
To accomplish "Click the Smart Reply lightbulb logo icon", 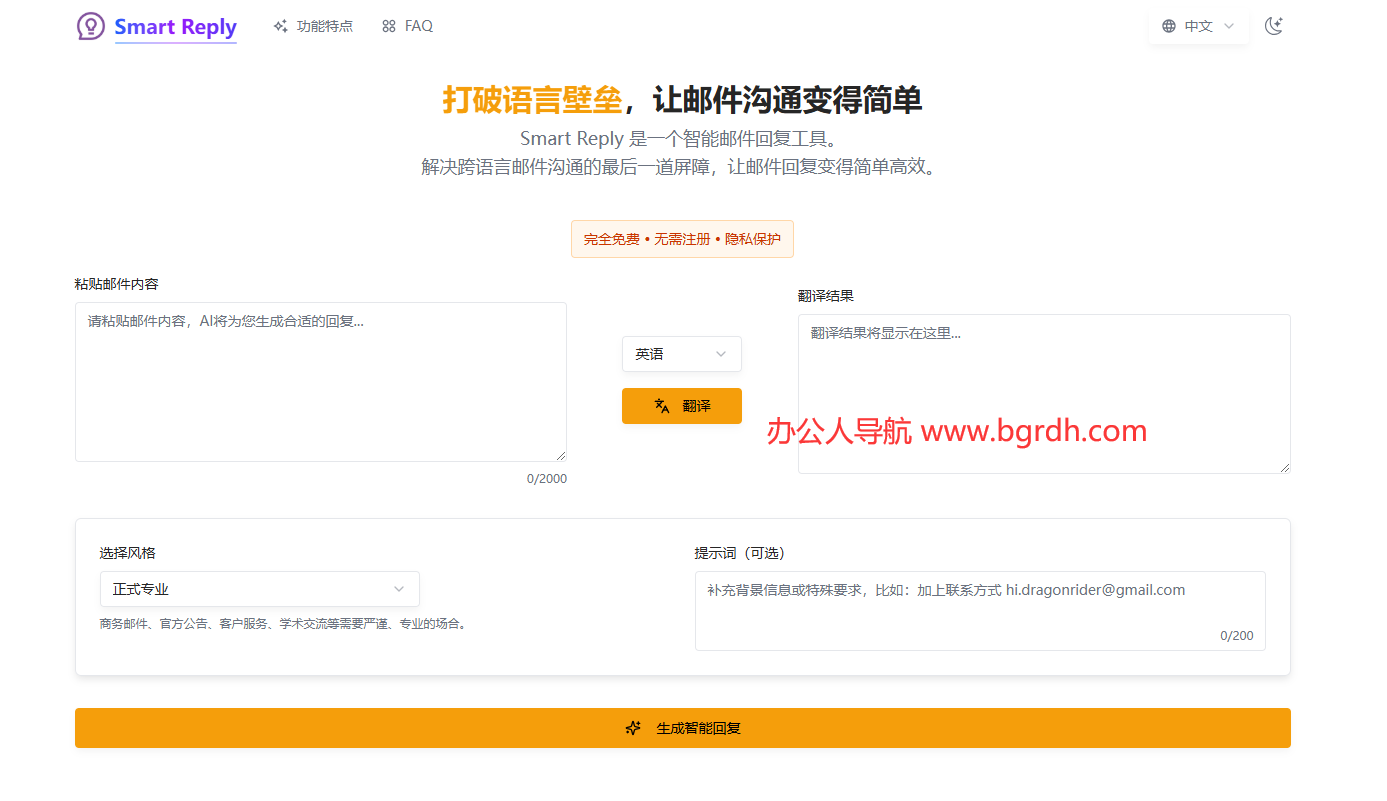I will click(x=91, y=27).
